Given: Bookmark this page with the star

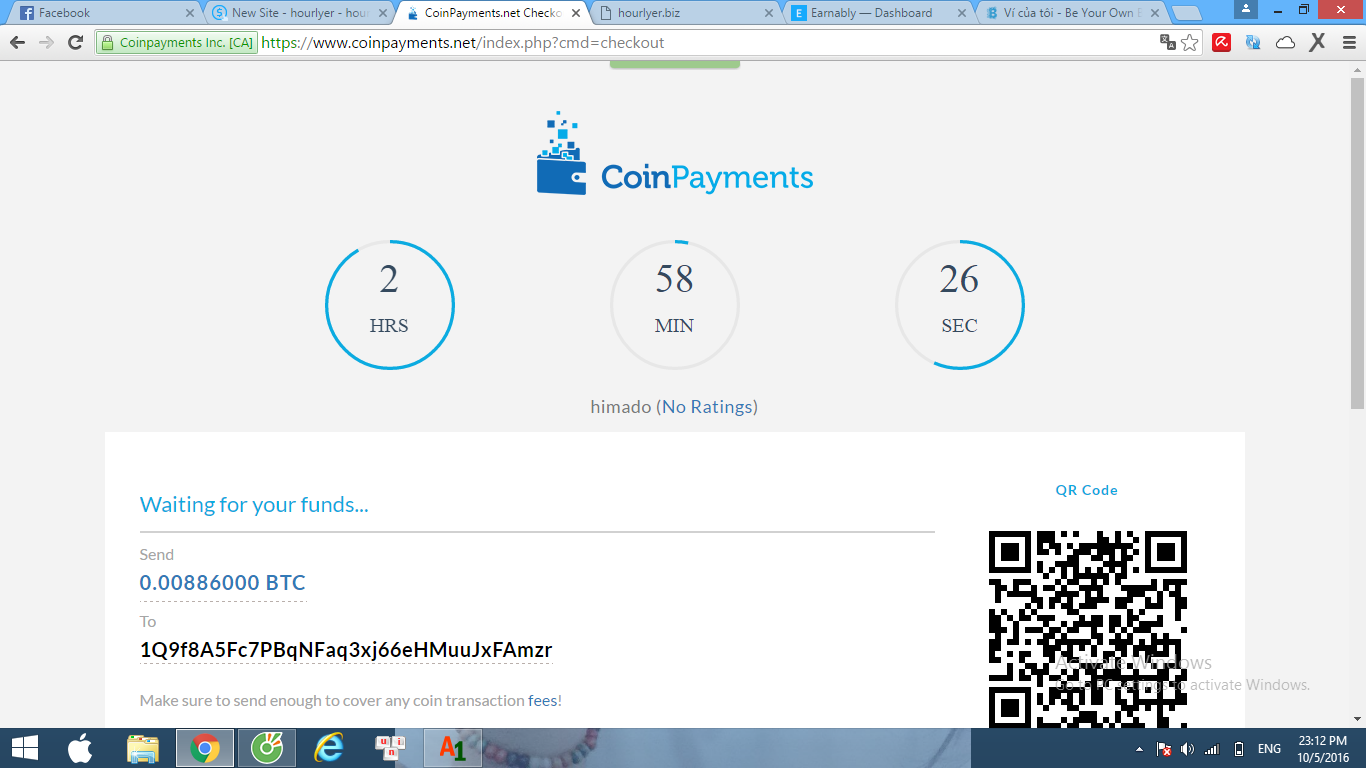Looking at the screenshot, I should (x=1190, y=43).
